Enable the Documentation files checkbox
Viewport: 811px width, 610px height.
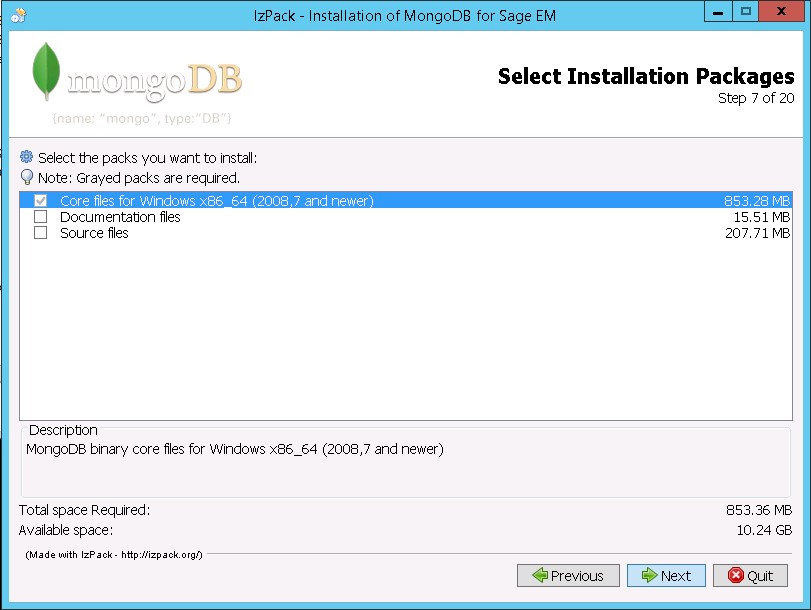(40, 216)
